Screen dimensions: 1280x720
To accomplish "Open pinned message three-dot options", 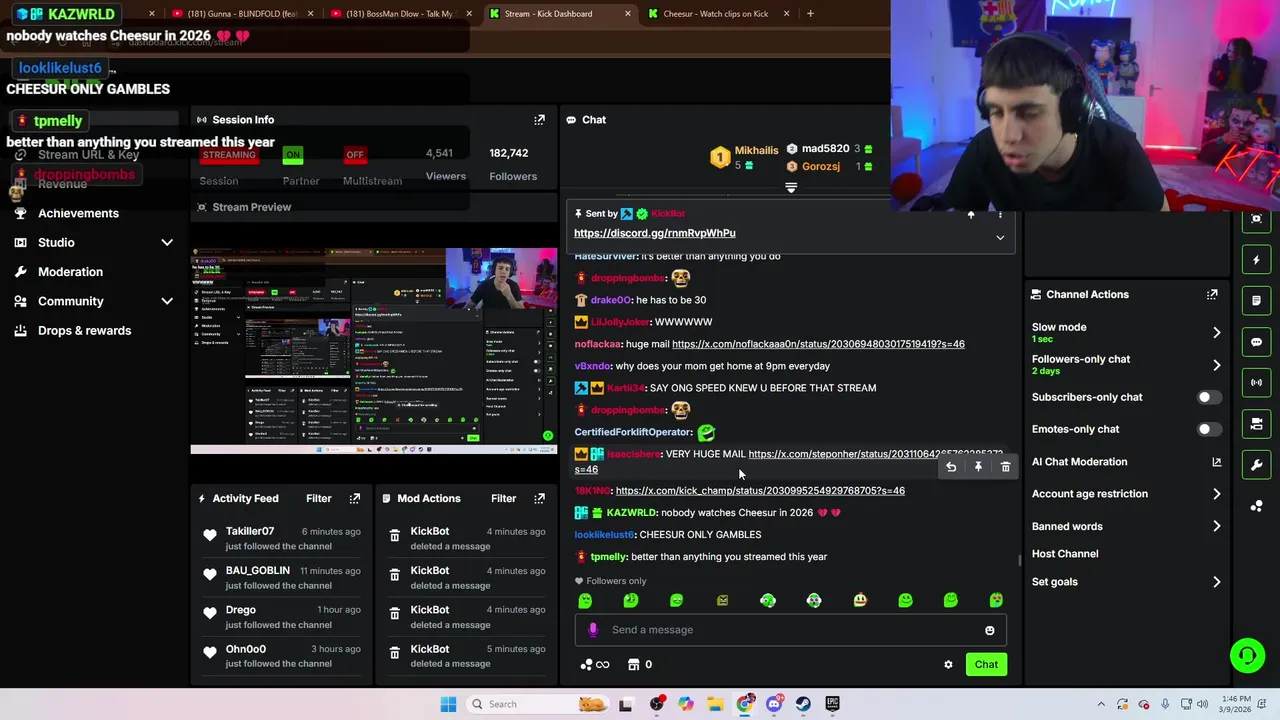I will (x=1000, y=215).
